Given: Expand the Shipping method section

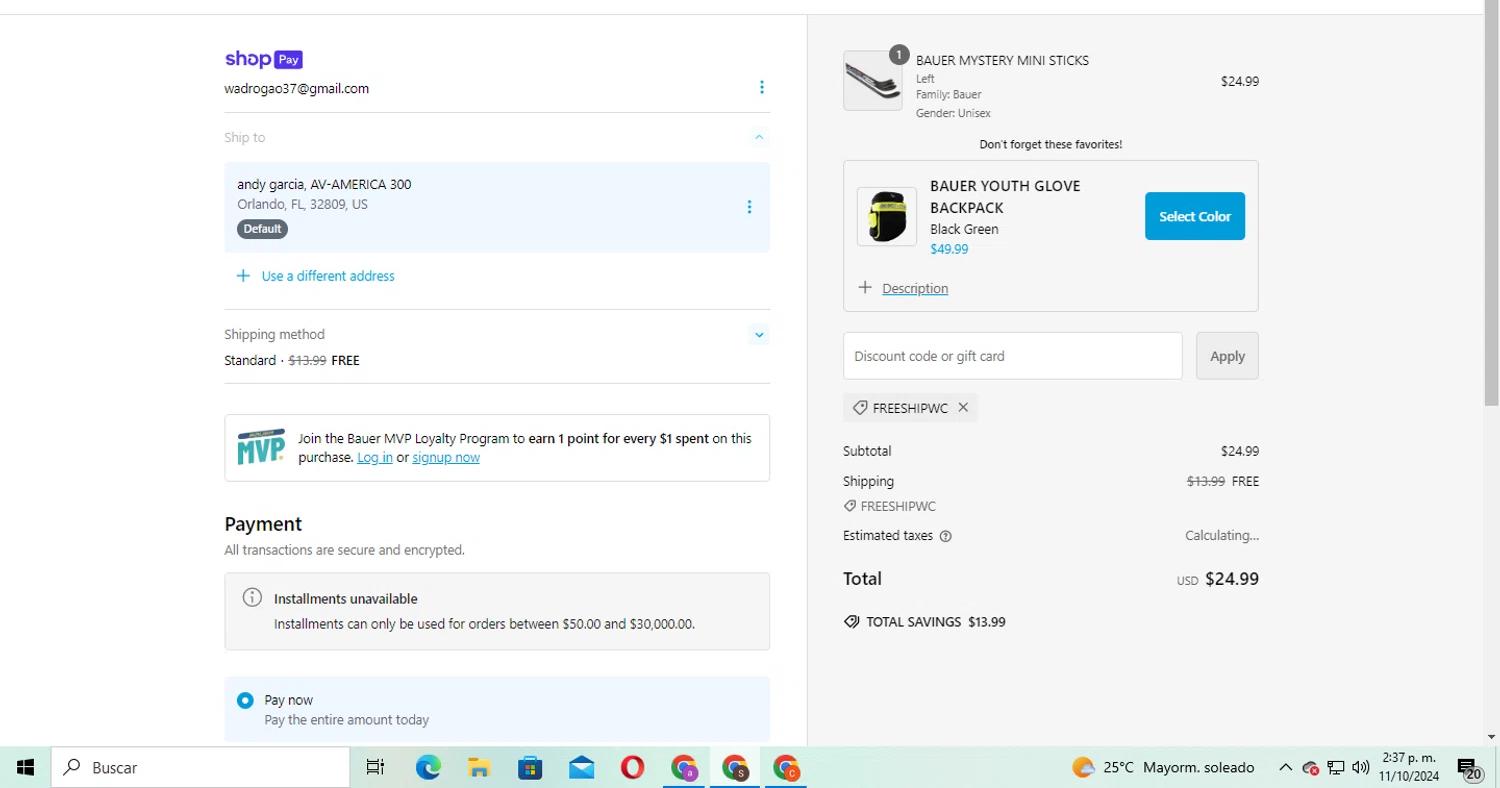Looking at the screenshot, I should 759,335.
